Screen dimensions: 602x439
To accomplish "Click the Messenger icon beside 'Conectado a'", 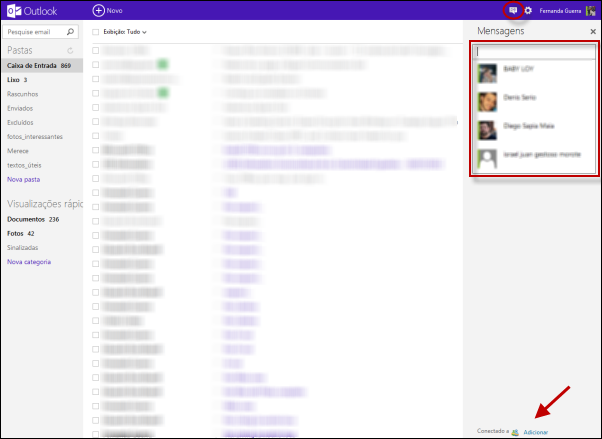I will [x=515, y=432].
